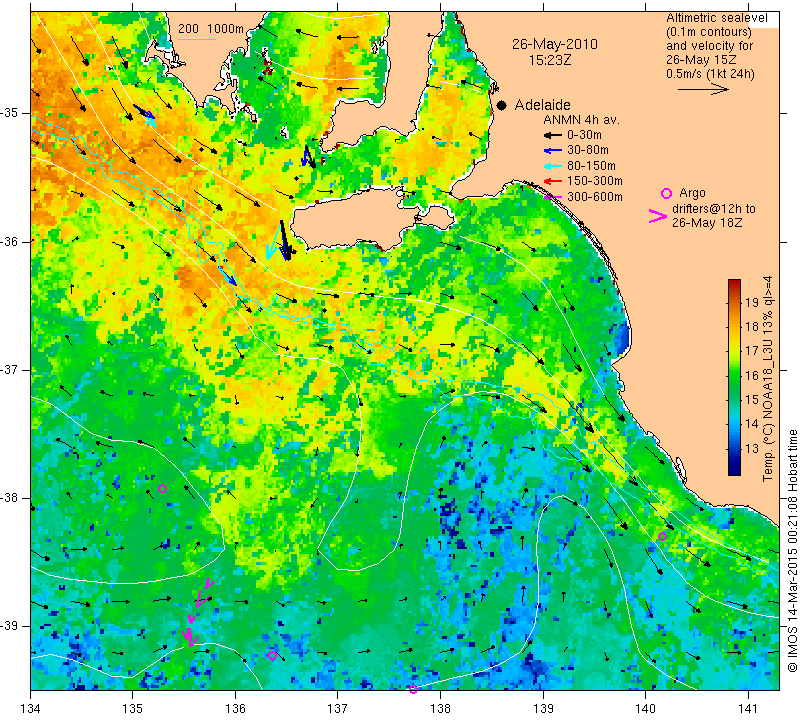Viewport: 800px width, 720px height.
Task: Click the 'drifters@12h to' text
Action: [713, 209]
